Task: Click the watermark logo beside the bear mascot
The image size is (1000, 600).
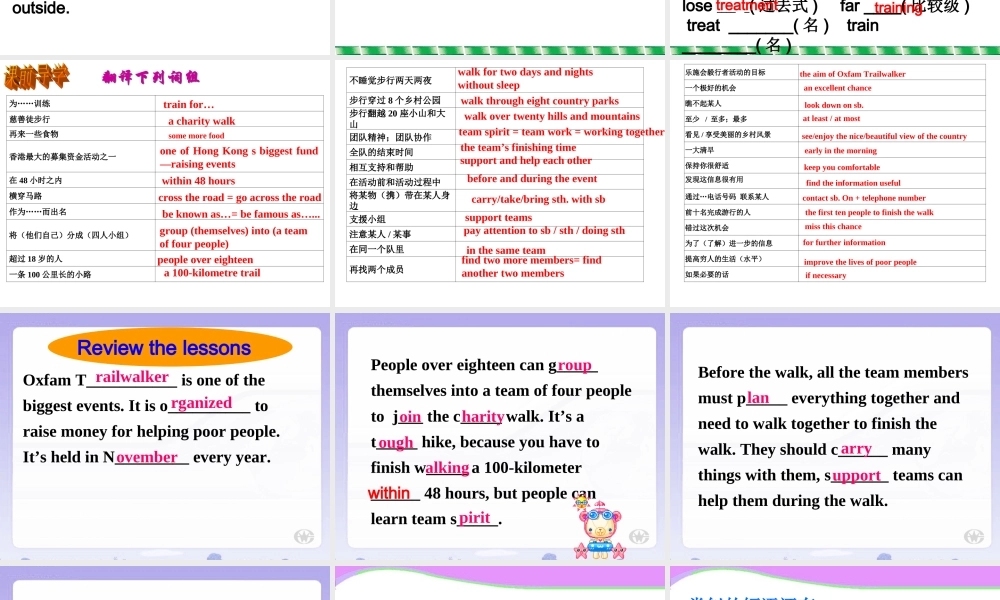Action: (638, 536)
